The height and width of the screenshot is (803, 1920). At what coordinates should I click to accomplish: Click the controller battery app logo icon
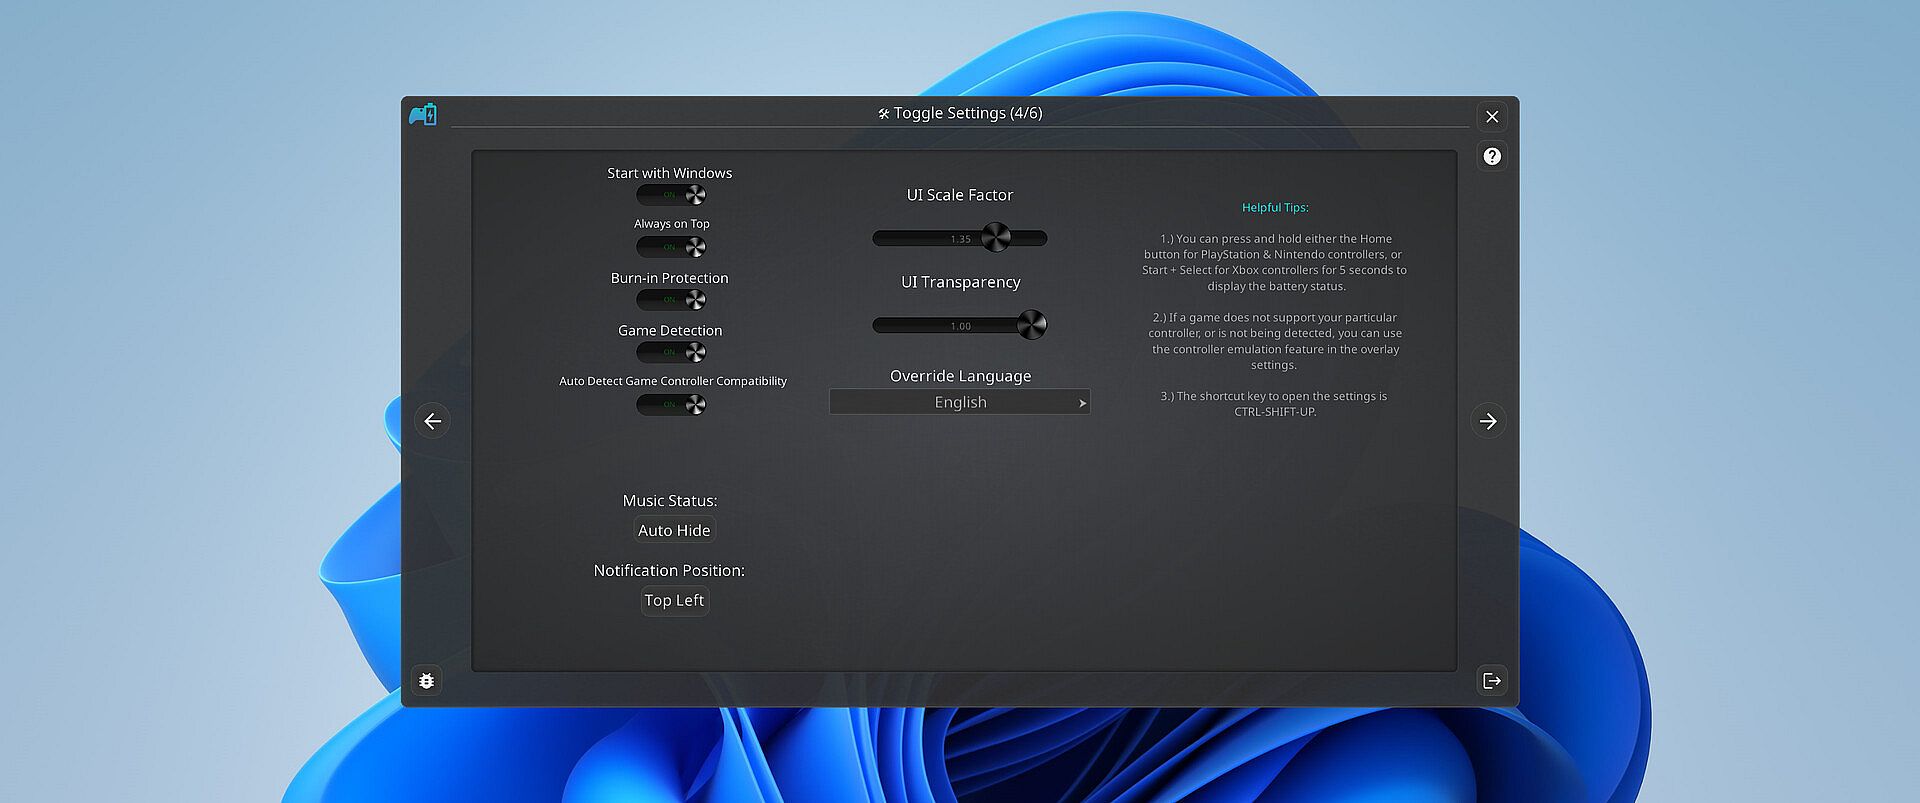[x=423, y=115]
